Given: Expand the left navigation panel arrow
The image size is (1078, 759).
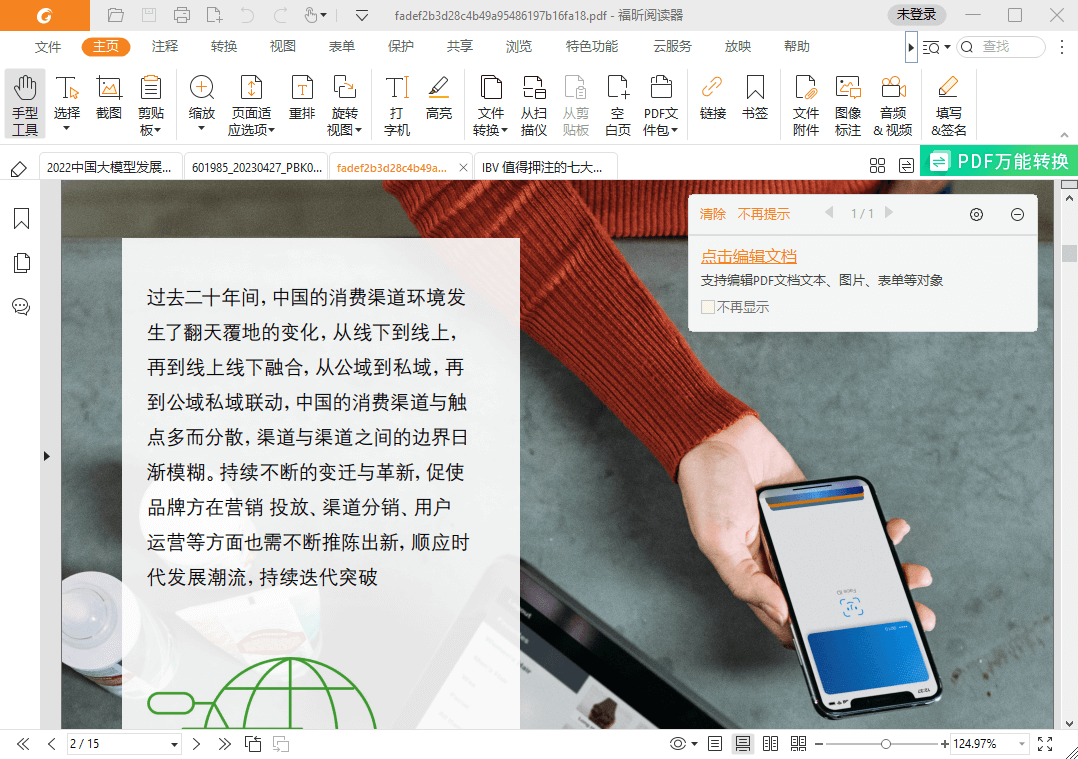Looking at the screenshot, I should (x=46, y=456).
